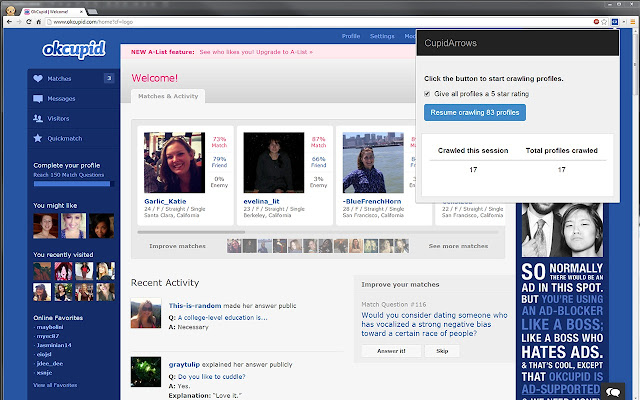Open the graytulip username link
The height and width of the screenshot is (400, 640).
coord(184,364)
